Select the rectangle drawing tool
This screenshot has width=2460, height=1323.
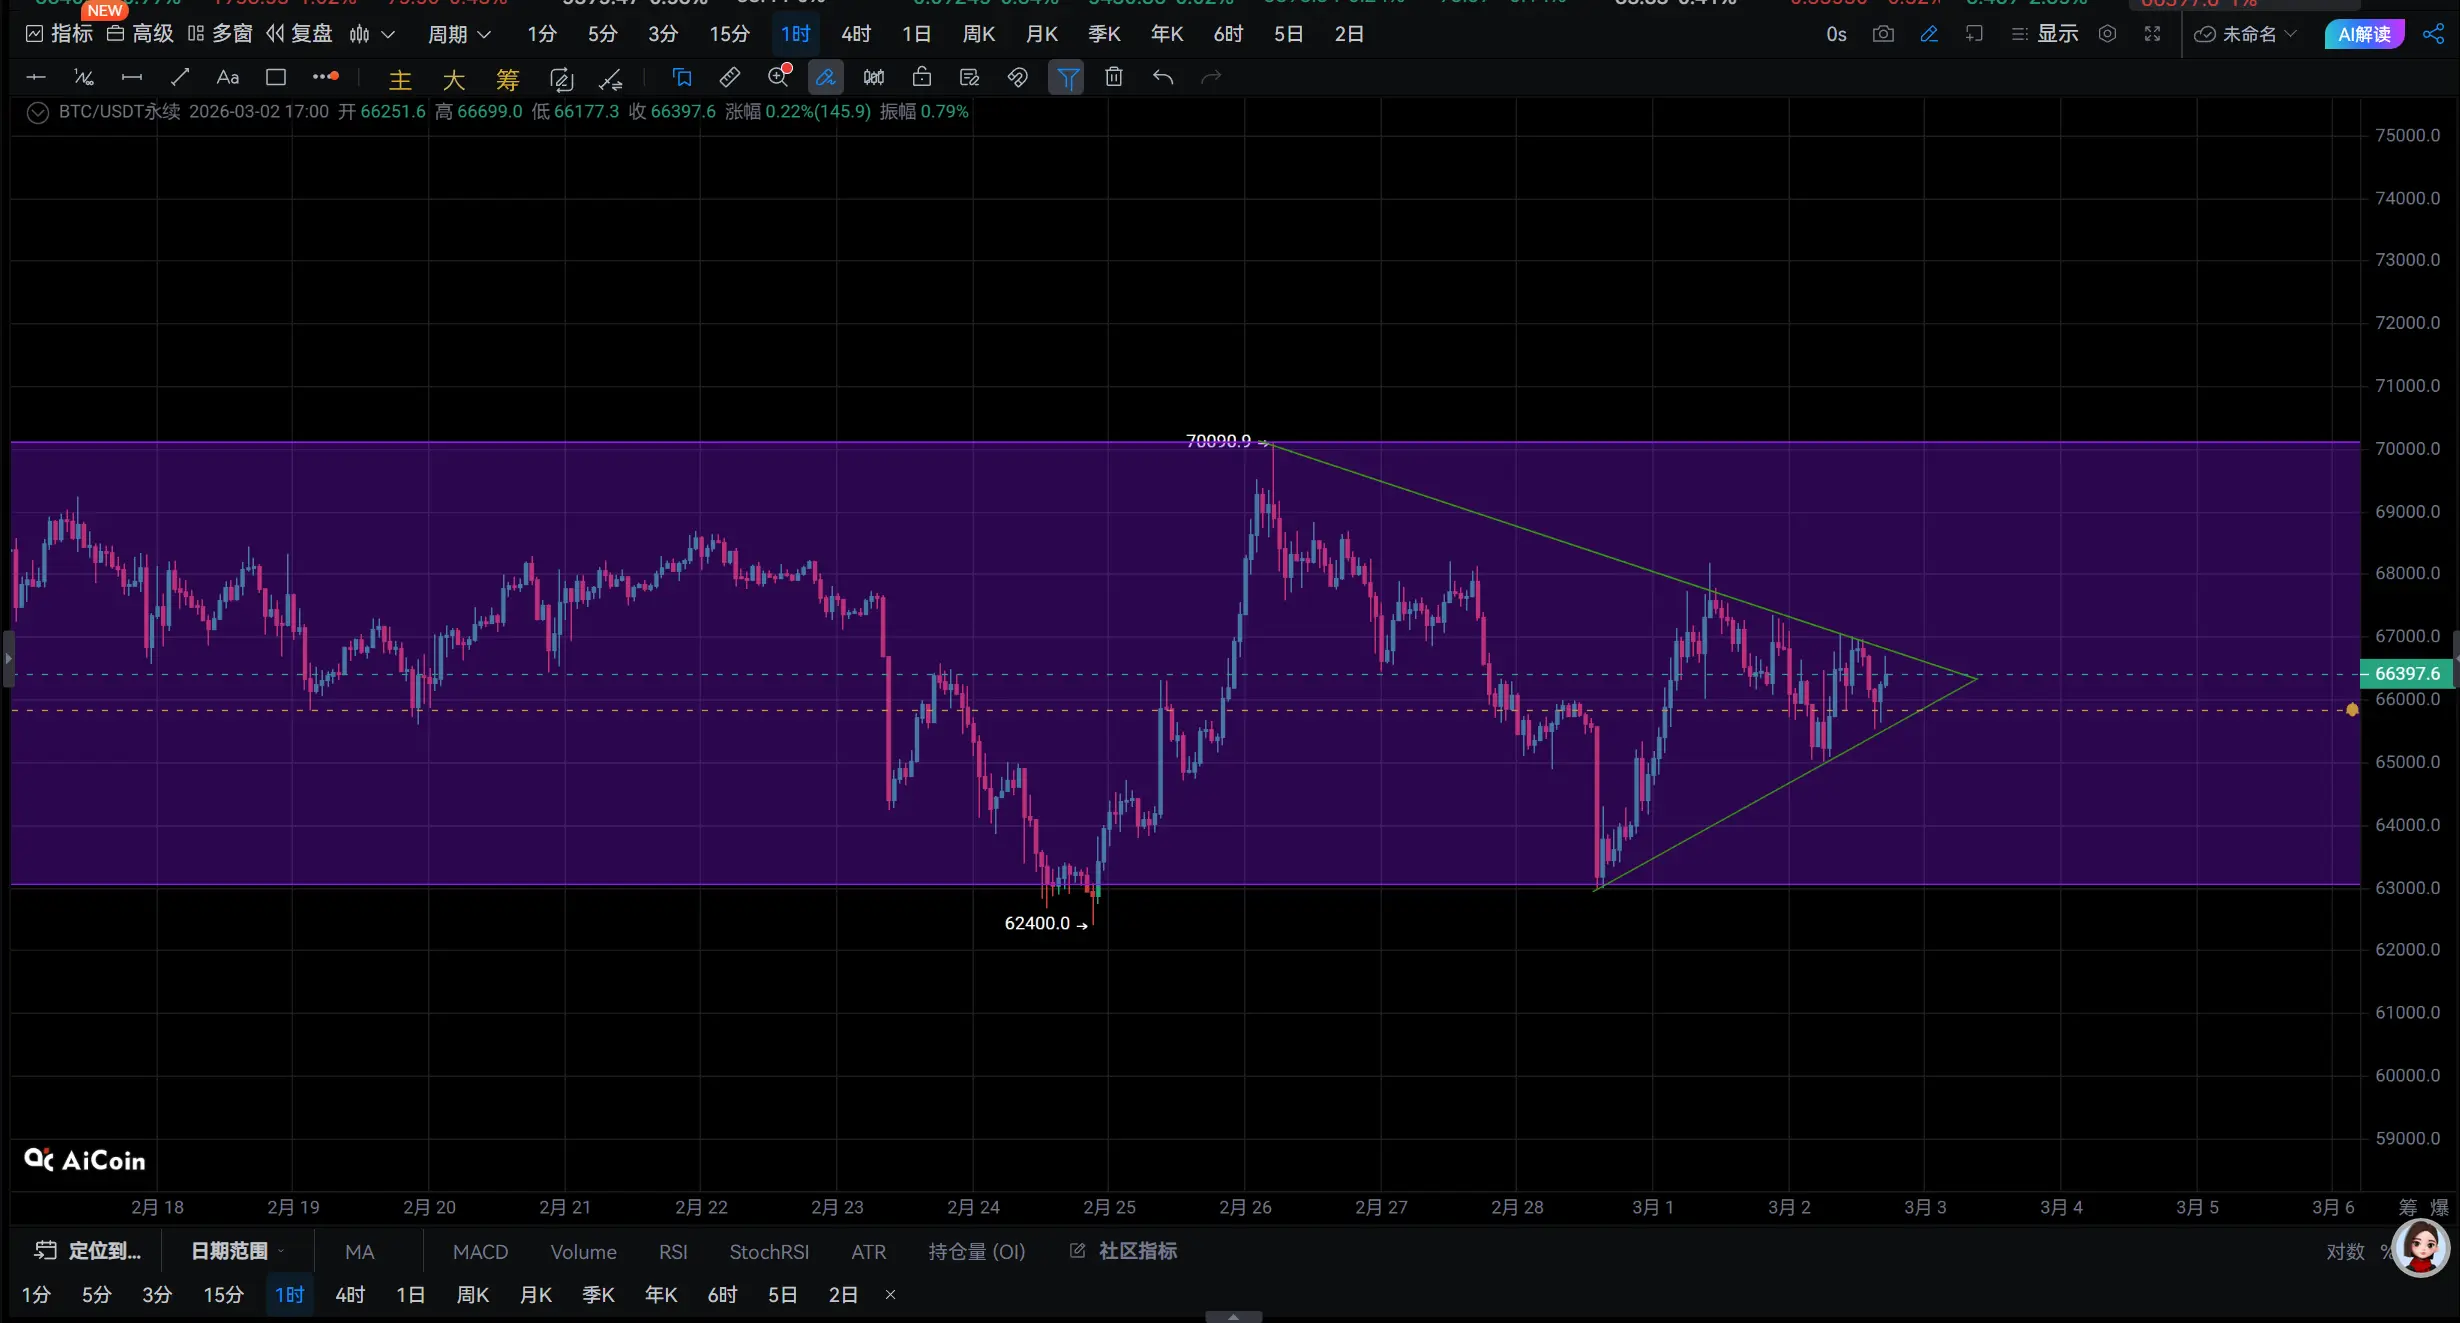(x=276, y=77)
